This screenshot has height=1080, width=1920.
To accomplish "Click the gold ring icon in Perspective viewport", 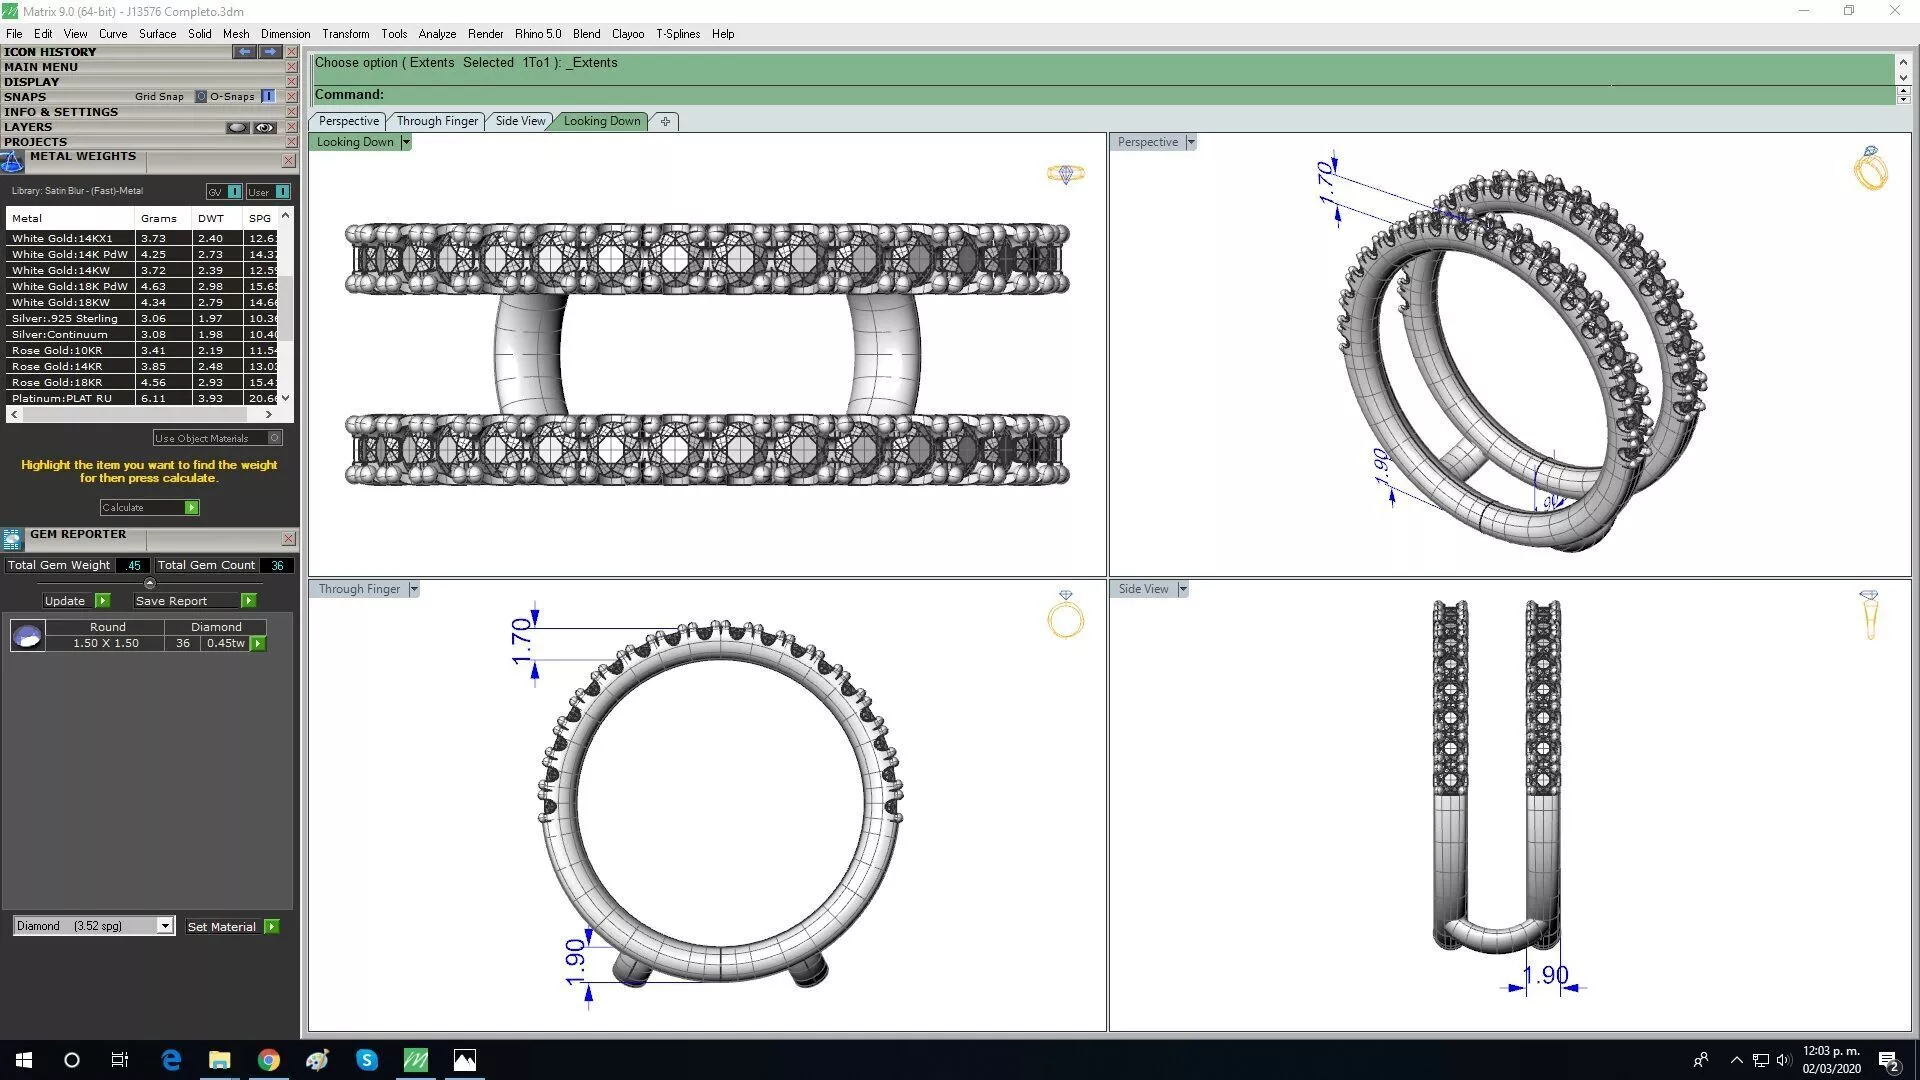I will (x=1870, y=168).
